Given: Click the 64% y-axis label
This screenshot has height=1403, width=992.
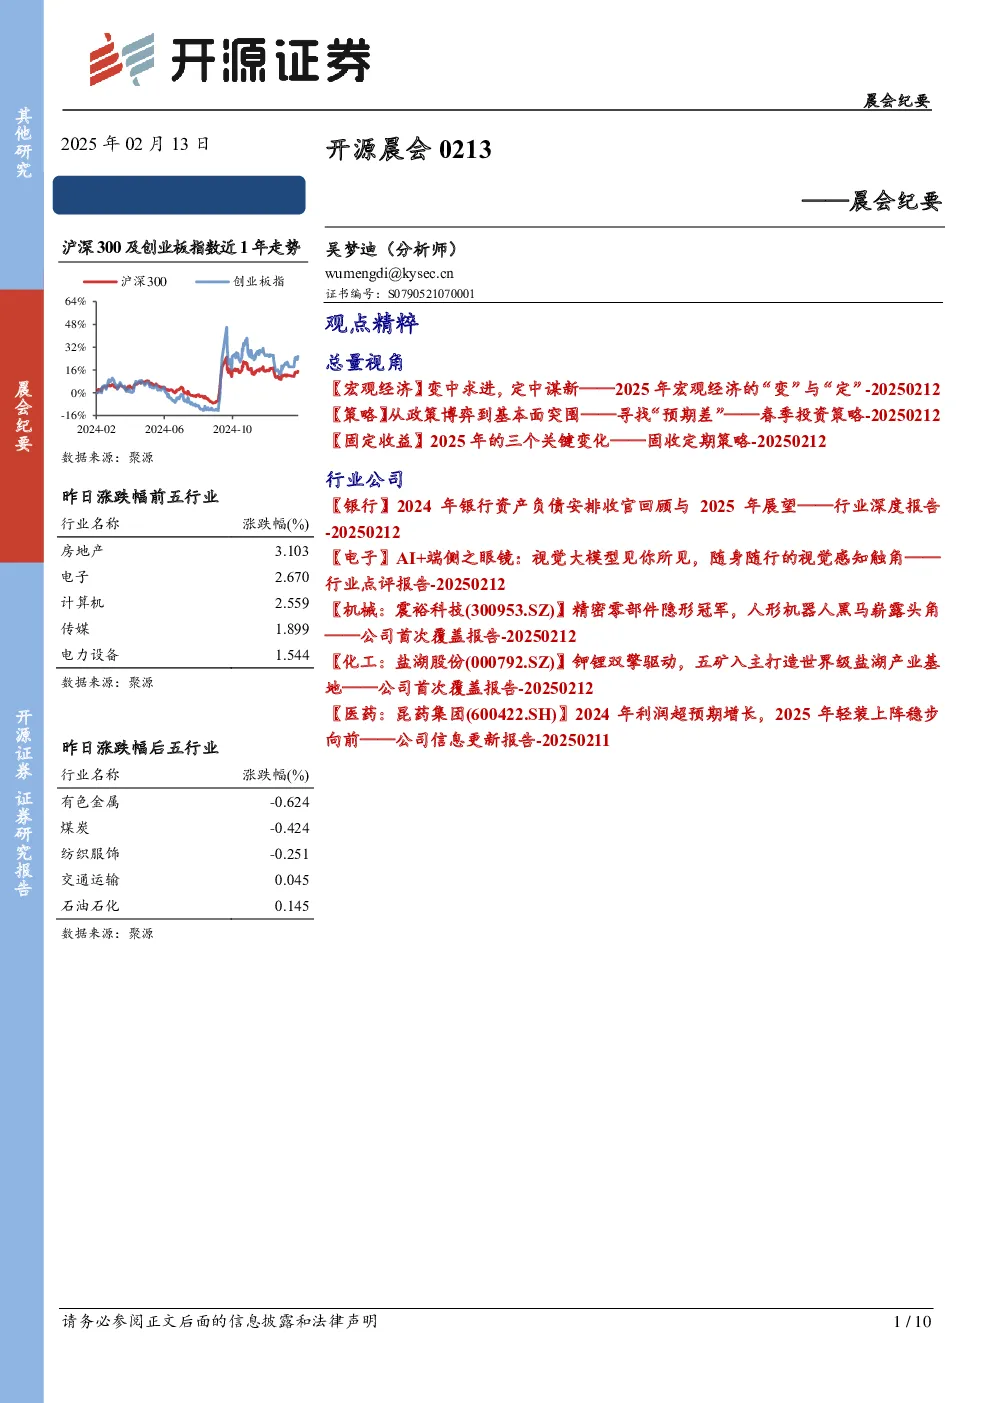Looking at the screenshot, I should point(75,301).
